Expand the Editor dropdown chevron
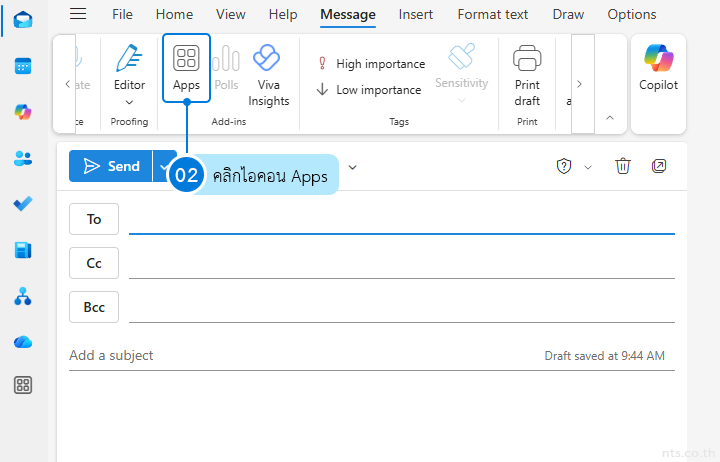 [129, 102]
